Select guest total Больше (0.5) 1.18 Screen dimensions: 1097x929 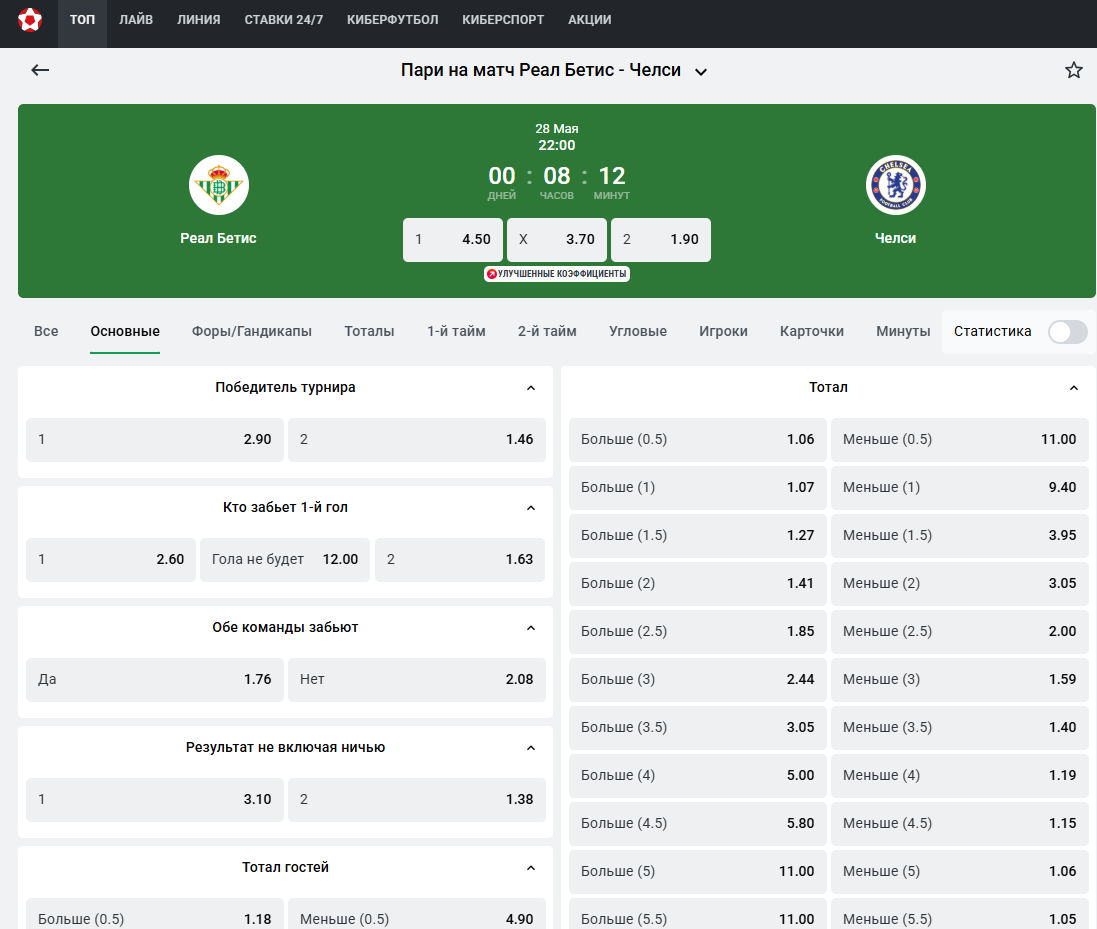[x=155, y=914]
